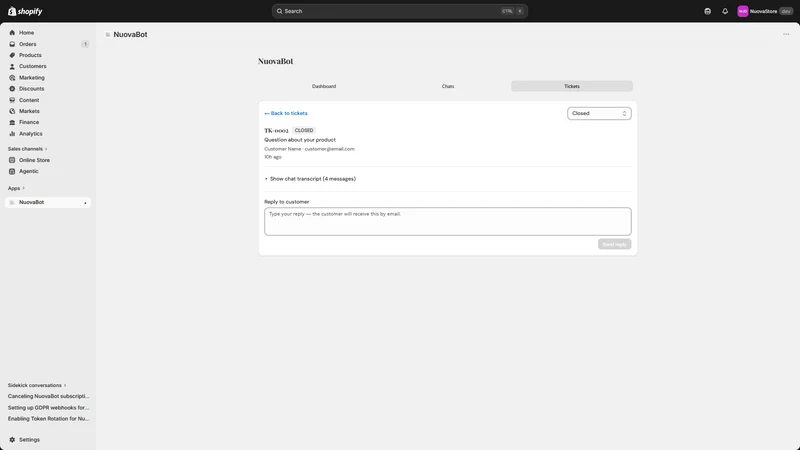Open Canceling NuovaBot subscription conversation
The image size is (800, 450).
(48, 396)
